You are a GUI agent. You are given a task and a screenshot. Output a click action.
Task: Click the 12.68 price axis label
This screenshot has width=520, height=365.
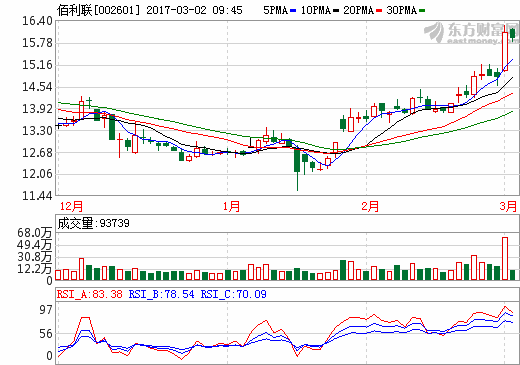[x=37, y=153]
